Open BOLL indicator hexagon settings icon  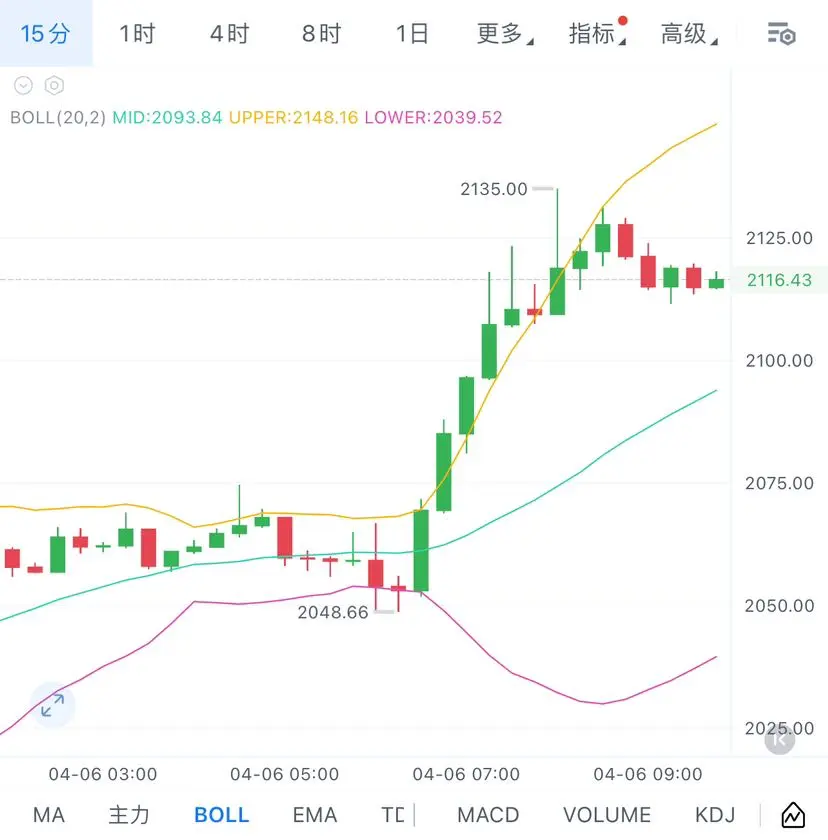click(54, 85)
